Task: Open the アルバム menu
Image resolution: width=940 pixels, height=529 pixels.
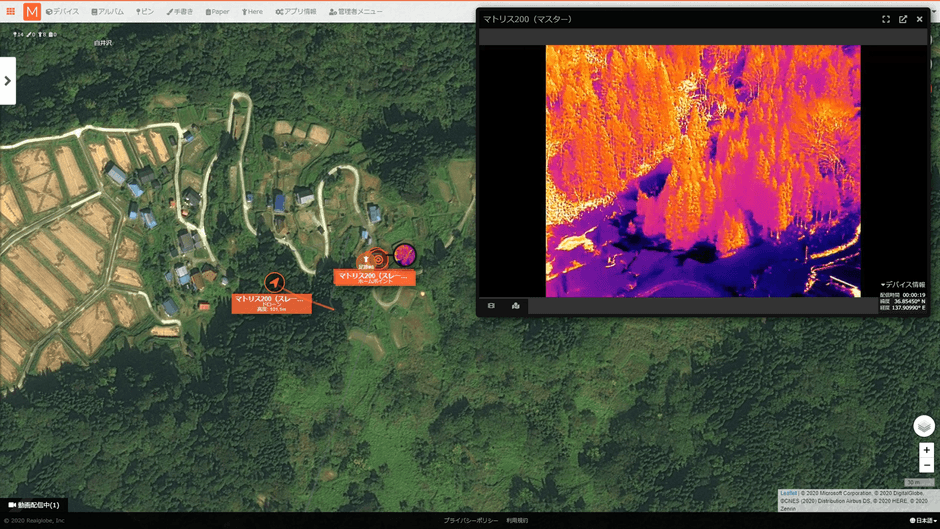Action: tap(107, 11)
